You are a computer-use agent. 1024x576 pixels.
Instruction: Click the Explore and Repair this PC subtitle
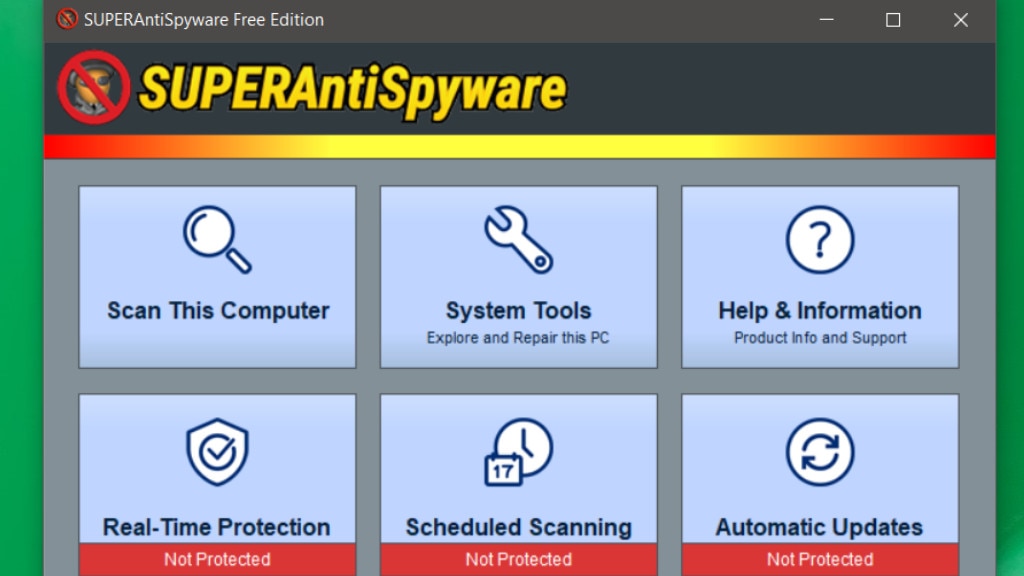click(x=517, y=337)
